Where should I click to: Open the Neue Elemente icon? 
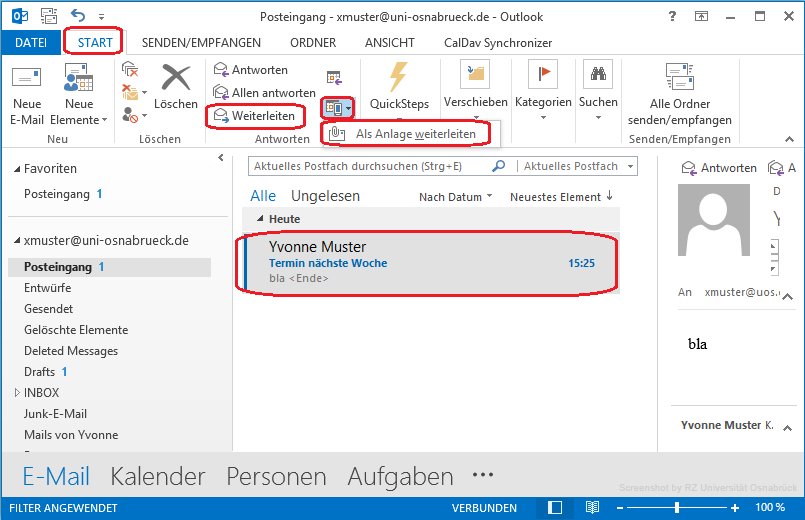click(x=79, y=78)
